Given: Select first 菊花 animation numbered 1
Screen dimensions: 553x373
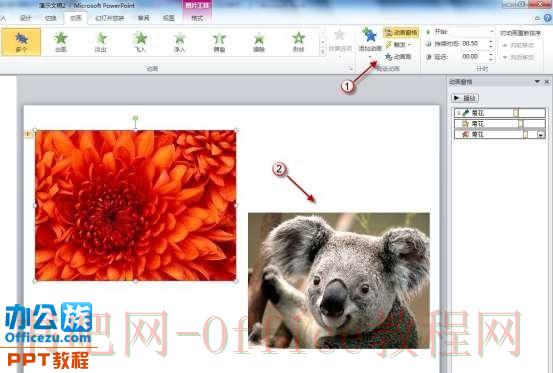Looking at the screenshot, I should click(x=499, y=113).
